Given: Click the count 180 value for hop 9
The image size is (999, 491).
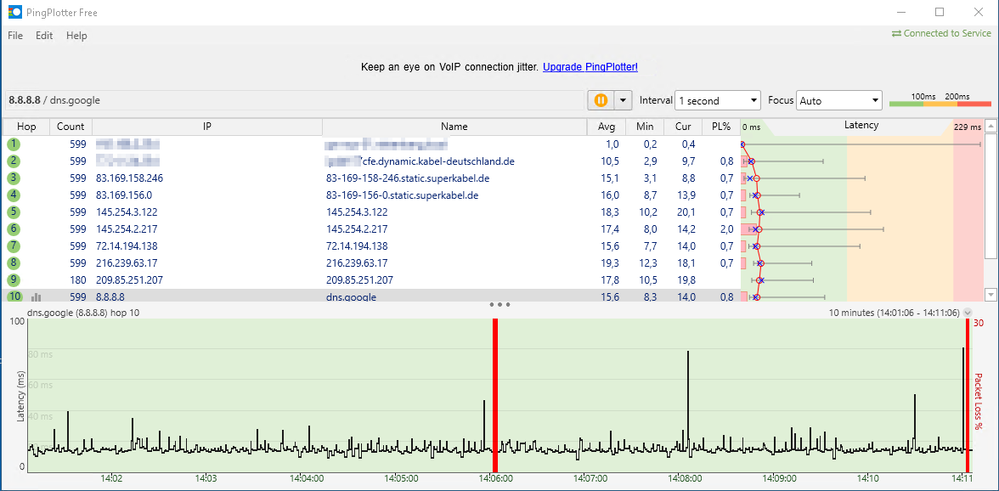Looking at the screenshot, I should [77, 280].
